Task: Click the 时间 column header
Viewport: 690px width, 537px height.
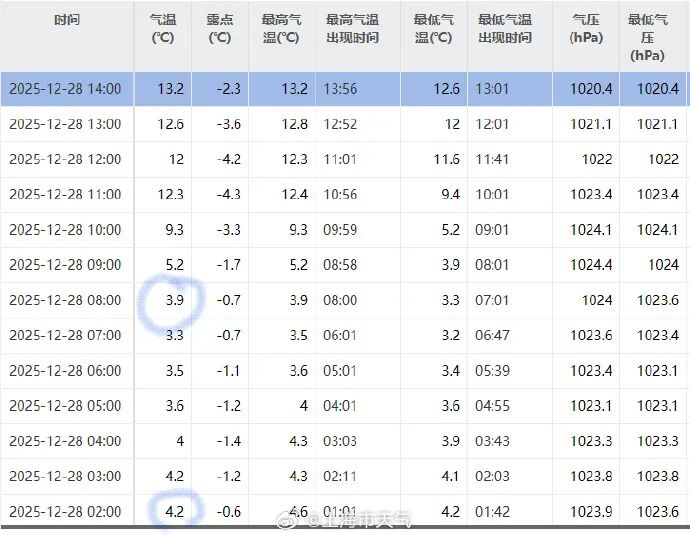Action: 66,20
